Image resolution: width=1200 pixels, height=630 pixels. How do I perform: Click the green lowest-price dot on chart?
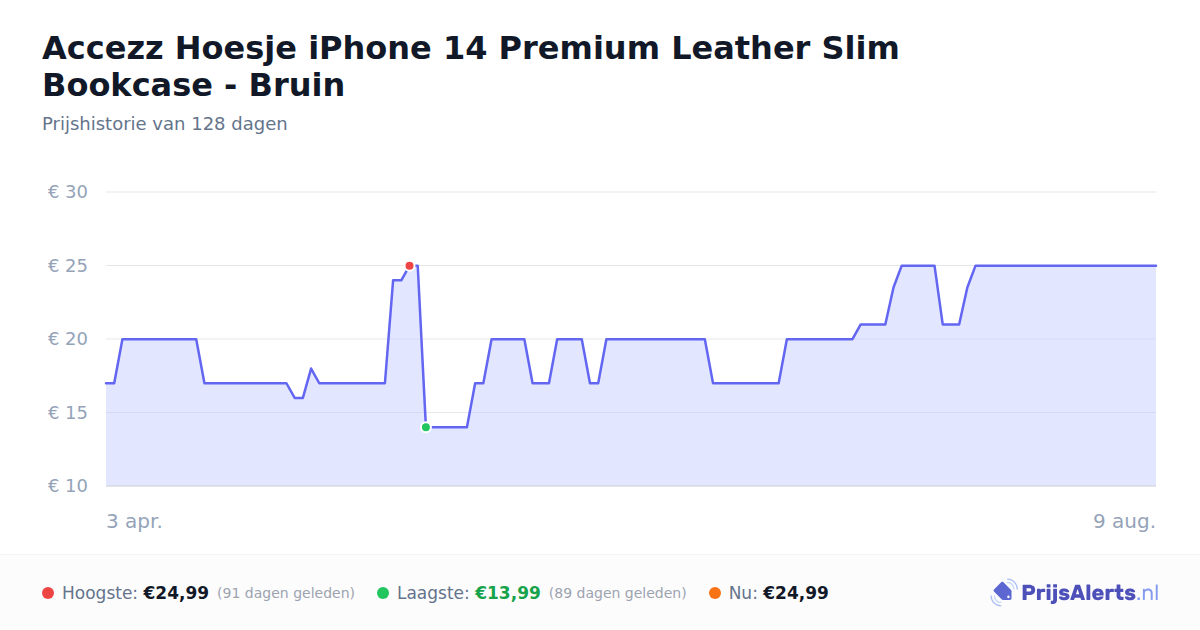426,427
